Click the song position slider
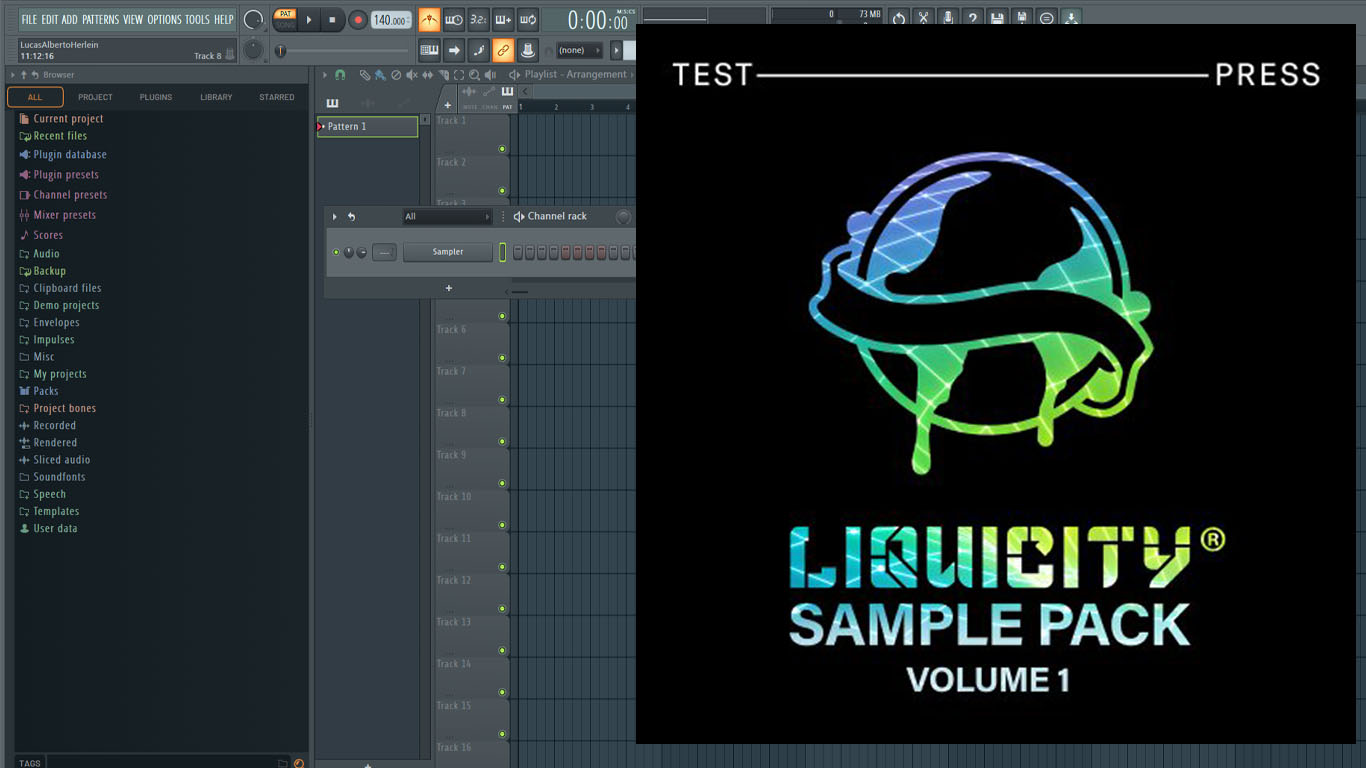 coord(343,51)
